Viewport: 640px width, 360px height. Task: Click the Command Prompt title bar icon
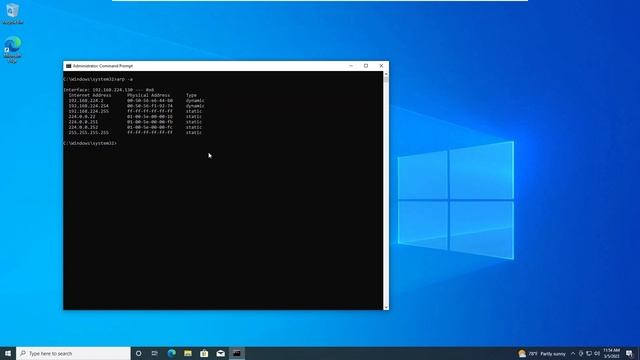[x=69, y=66]
